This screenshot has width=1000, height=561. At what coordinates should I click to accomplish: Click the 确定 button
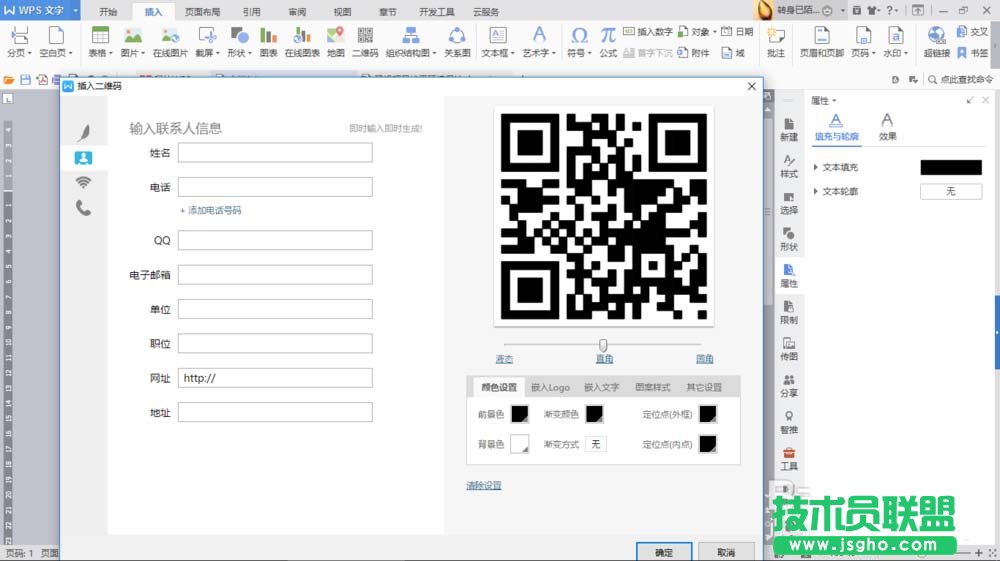(664, 552)
